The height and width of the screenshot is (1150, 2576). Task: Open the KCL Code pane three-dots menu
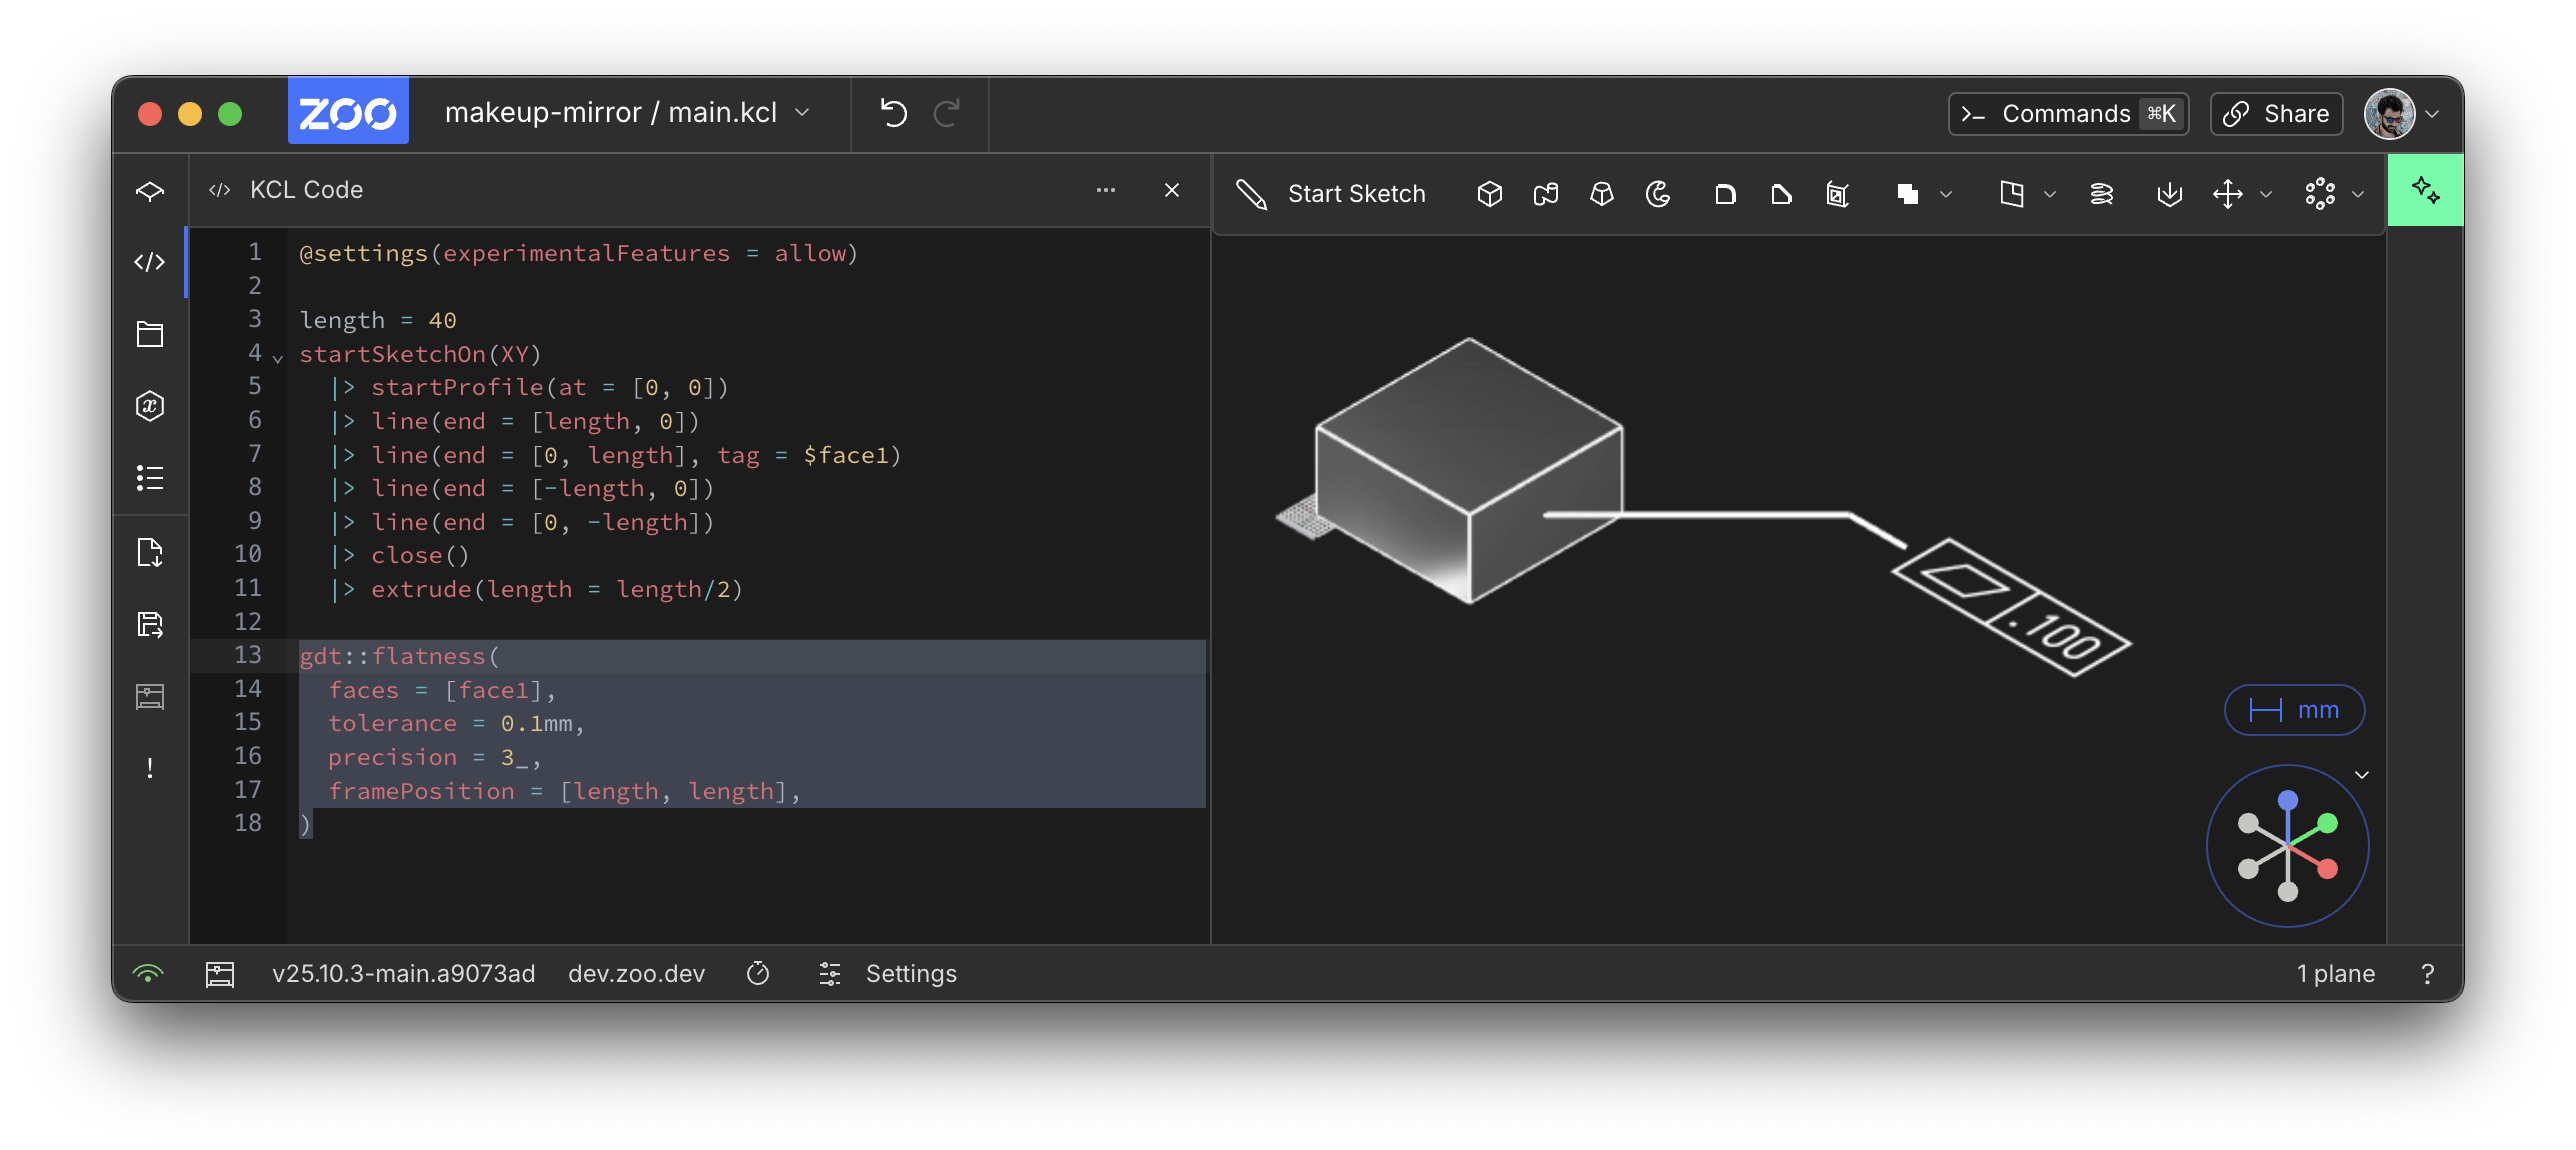[x=1105, y=190]
